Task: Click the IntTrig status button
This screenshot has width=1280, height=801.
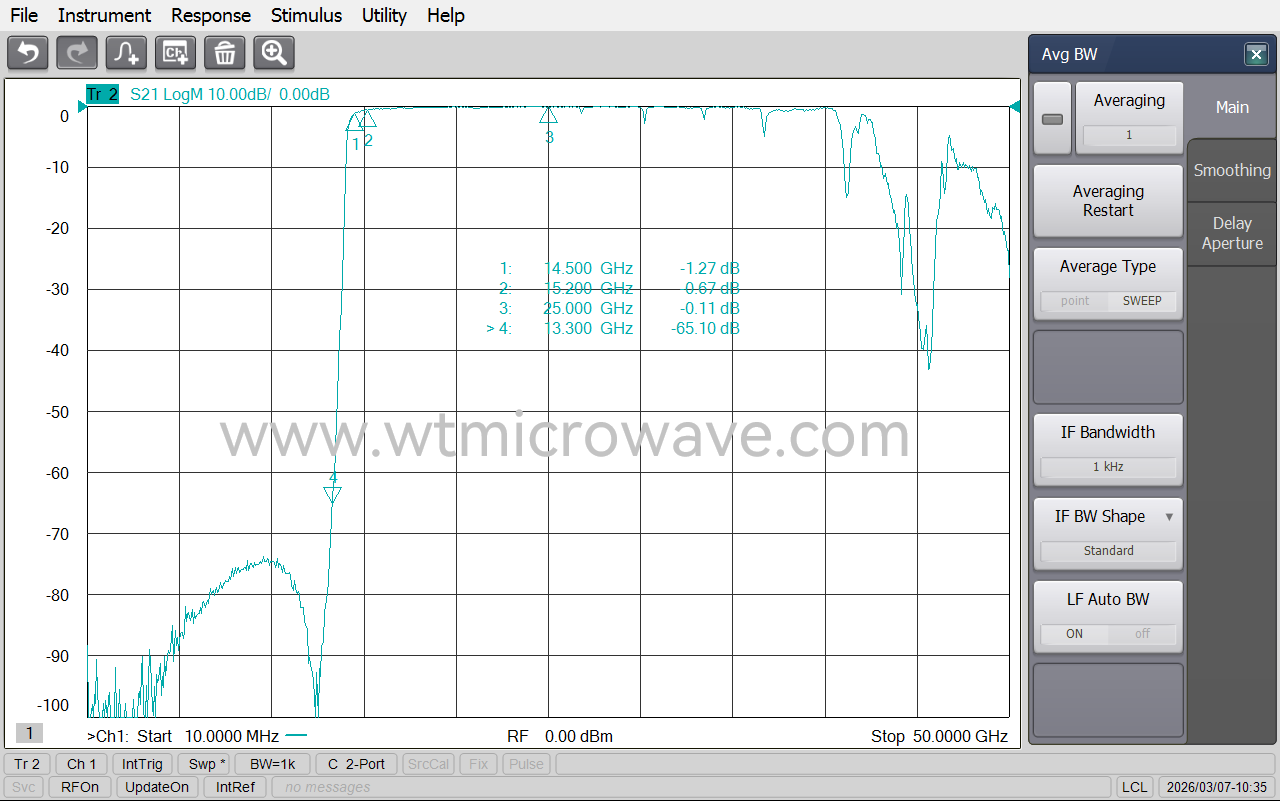Action: tap(143, 764)
